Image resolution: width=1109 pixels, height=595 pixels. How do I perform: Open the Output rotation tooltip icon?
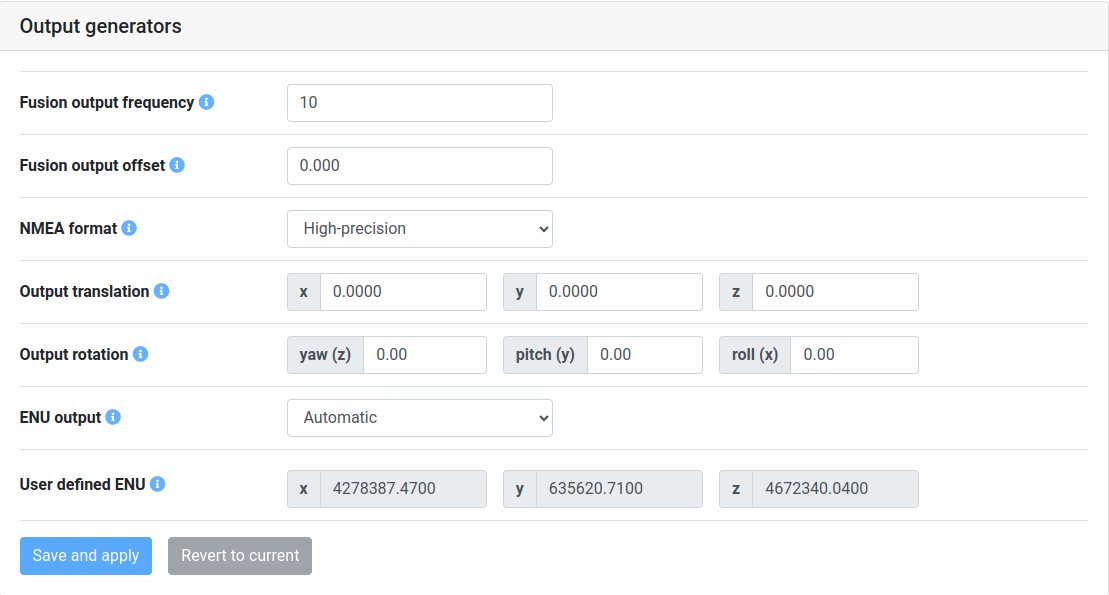(142, 354)
